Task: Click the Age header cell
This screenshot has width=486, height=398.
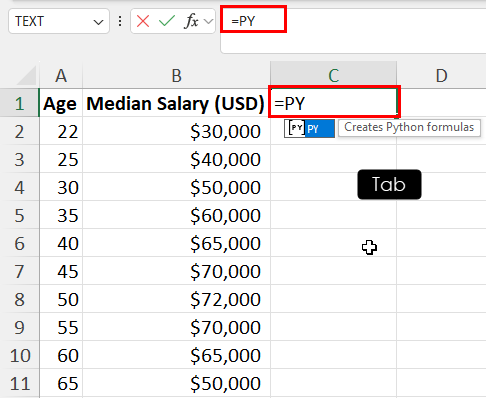Action: coord(61,103)
